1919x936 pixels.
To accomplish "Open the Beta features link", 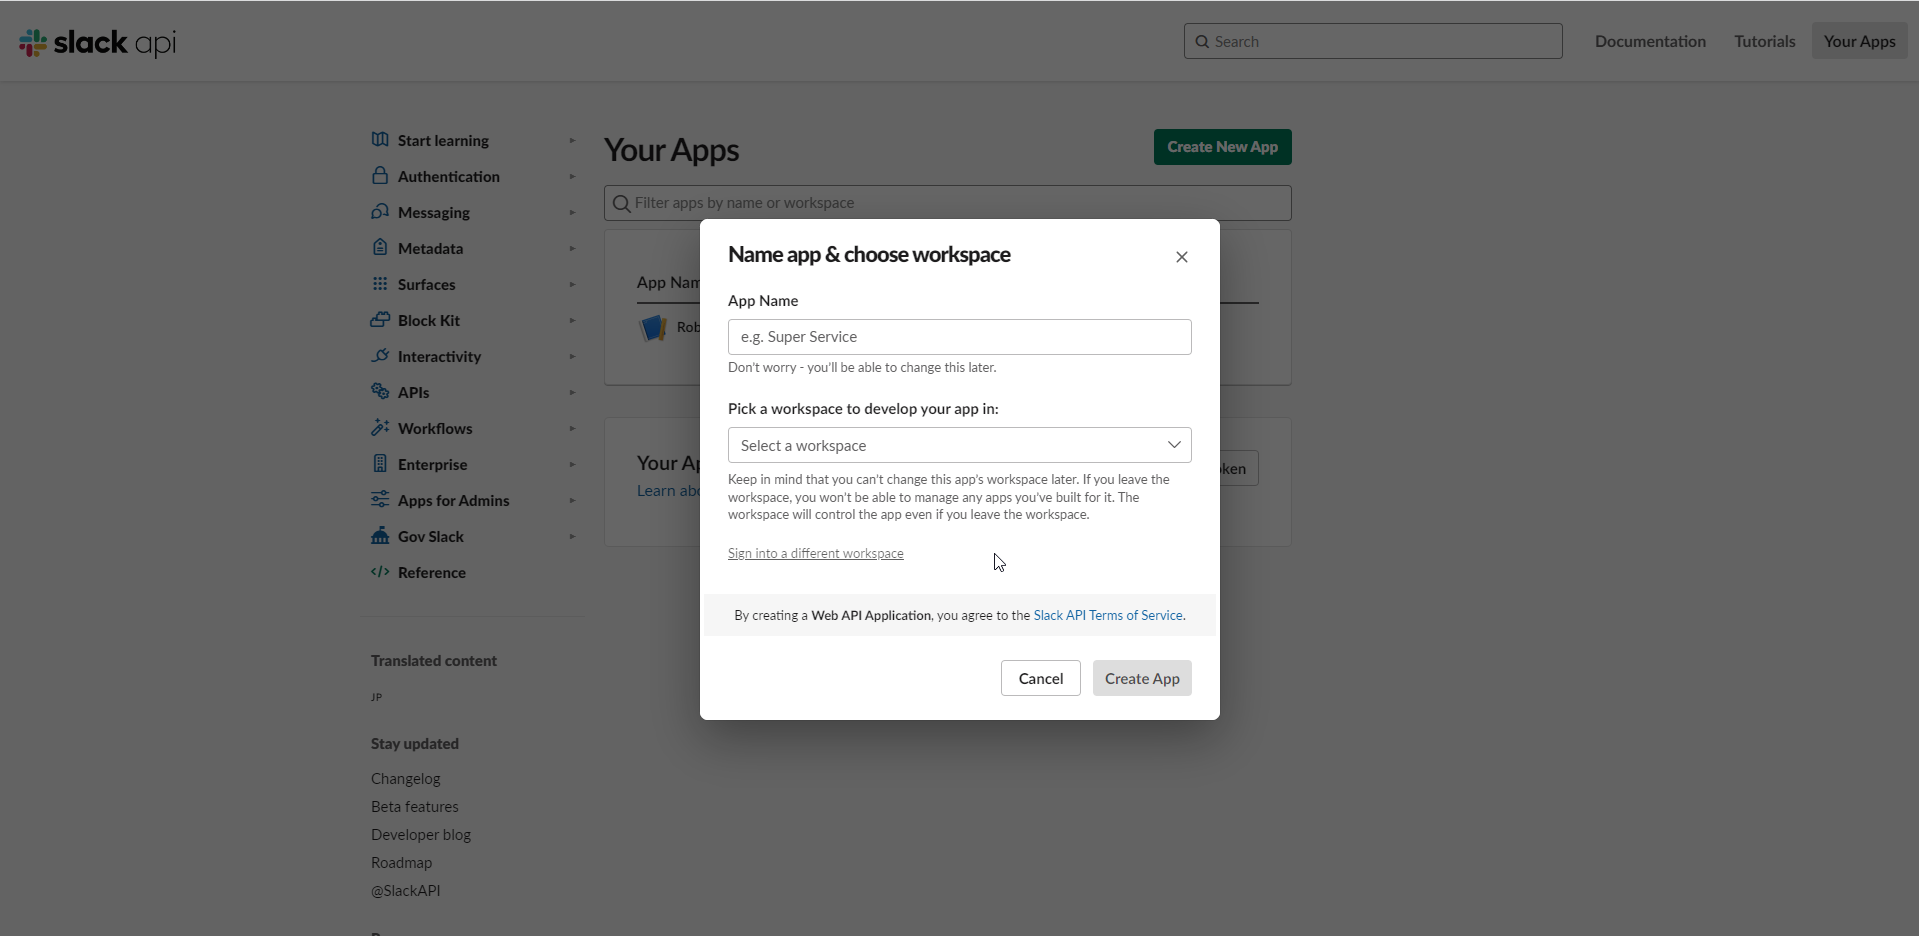I will coord(414,806).
